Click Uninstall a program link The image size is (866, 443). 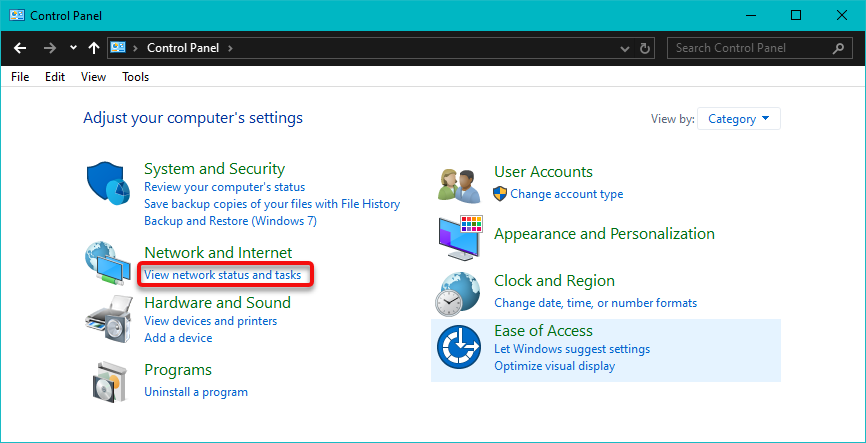(x=195, y=392)
